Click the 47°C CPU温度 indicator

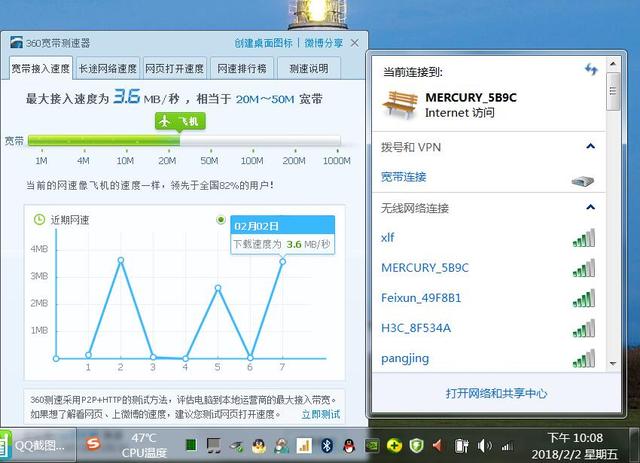pyautogui.click(x=144, y=445)
